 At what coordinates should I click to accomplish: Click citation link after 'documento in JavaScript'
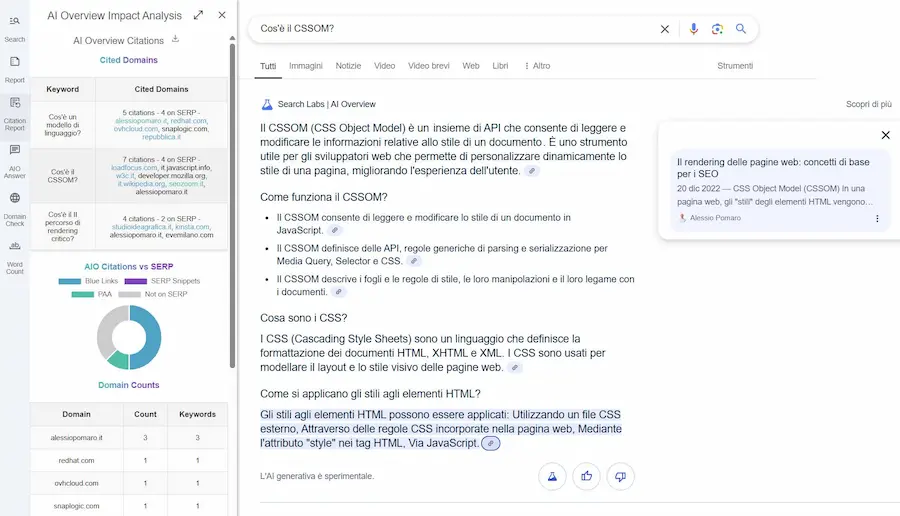(335, 230)
